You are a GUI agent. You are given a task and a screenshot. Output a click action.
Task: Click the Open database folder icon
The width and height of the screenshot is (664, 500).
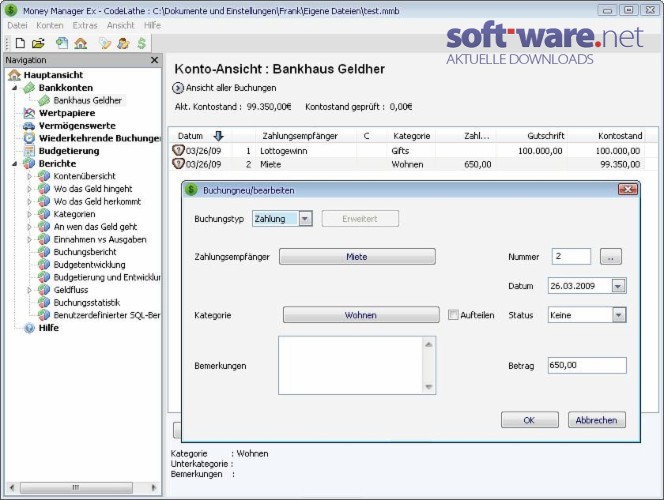coord(38,43)
